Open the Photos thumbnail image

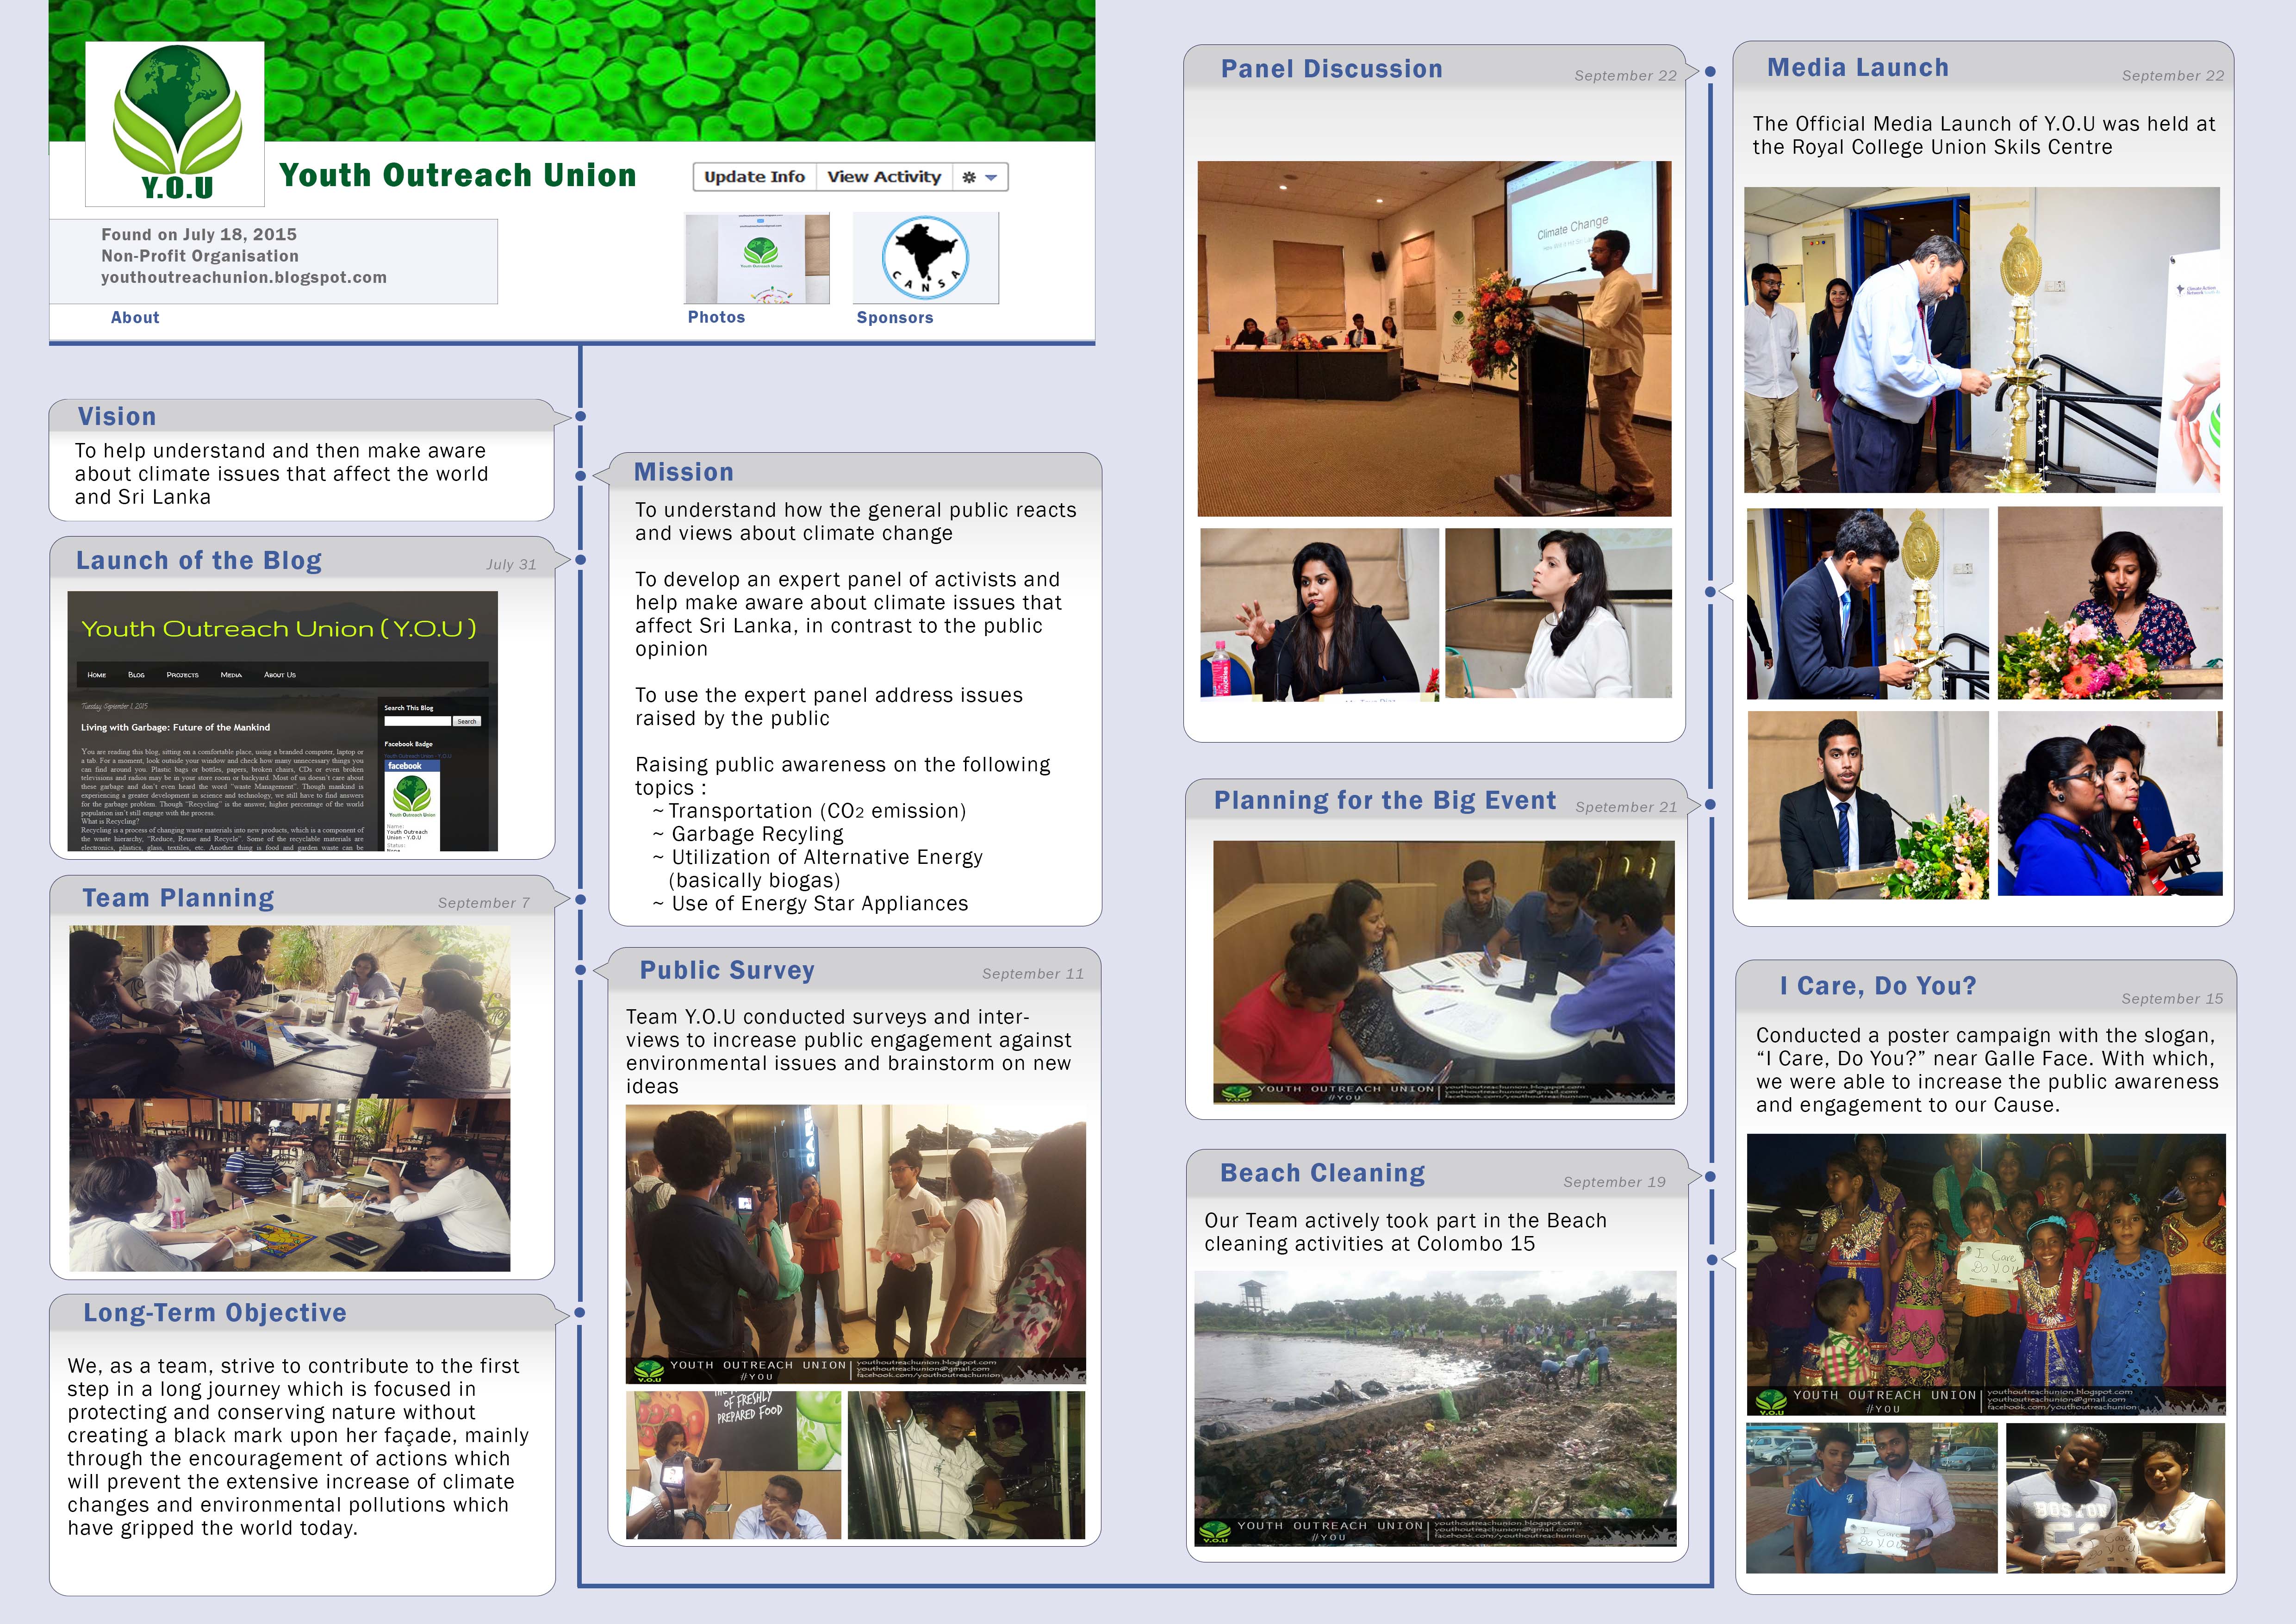[757, 258]
